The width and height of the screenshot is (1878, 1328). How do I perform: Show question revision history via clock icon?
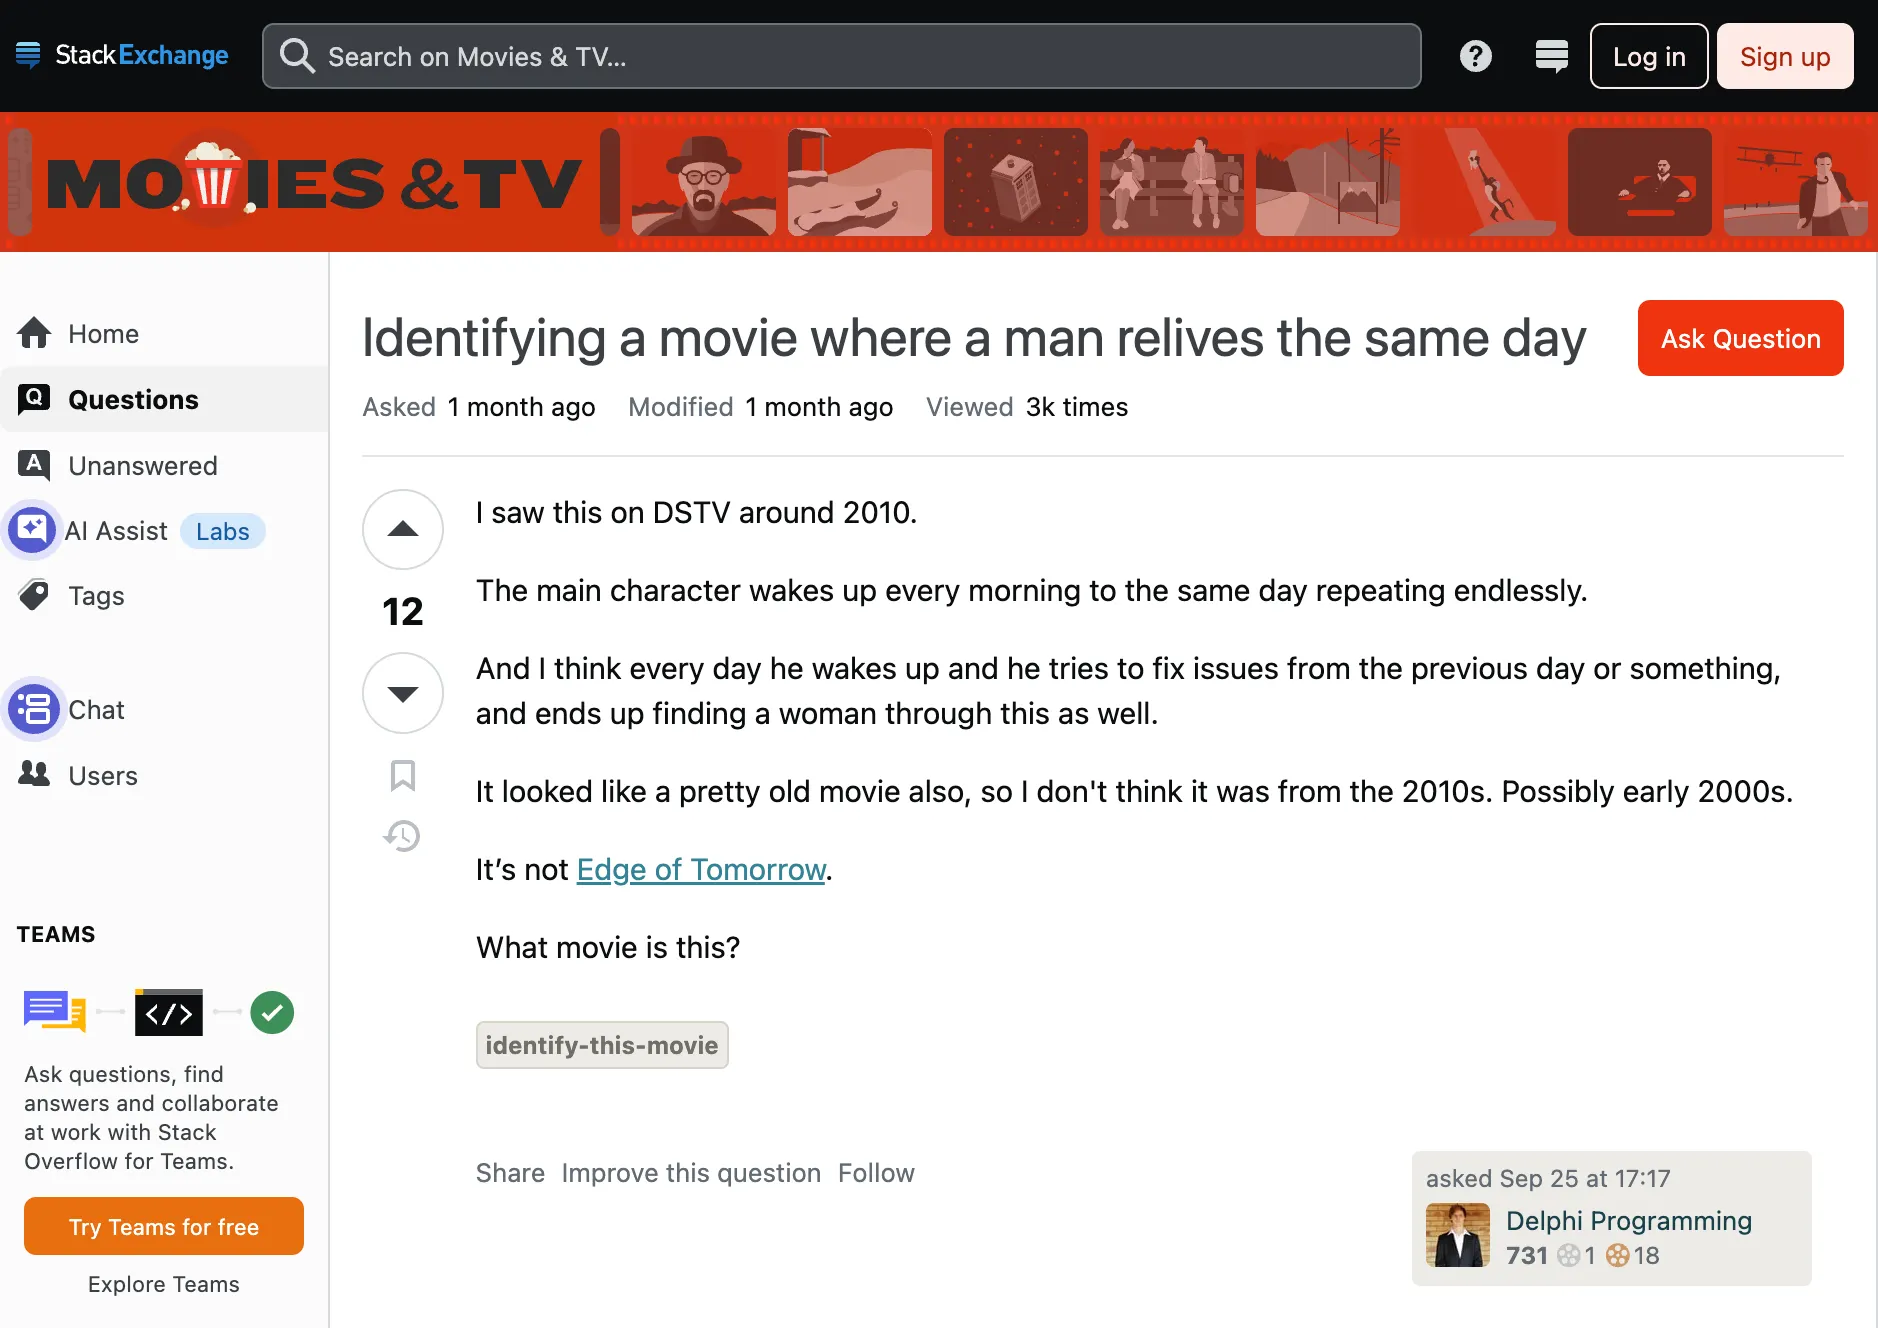click(x=402, y=836)
